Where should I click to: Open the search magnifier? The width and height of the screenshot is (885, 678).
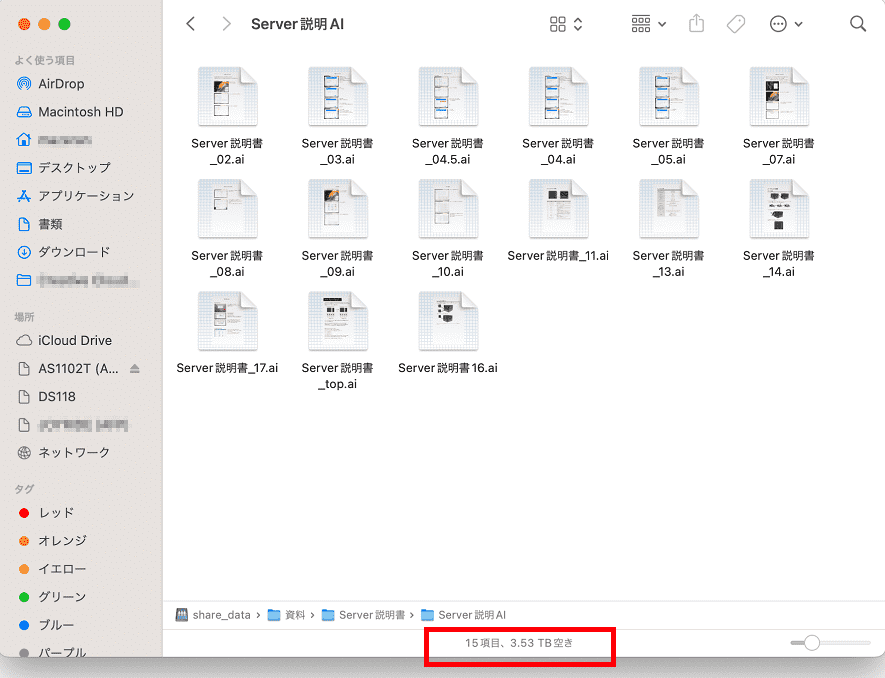[857, 24]
